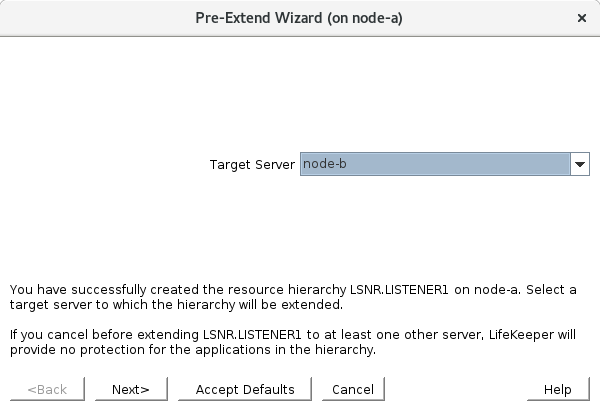This screenshot has width=600, height=411.
Task: Open Help for this wizard
Action: (x=557, y=389)
